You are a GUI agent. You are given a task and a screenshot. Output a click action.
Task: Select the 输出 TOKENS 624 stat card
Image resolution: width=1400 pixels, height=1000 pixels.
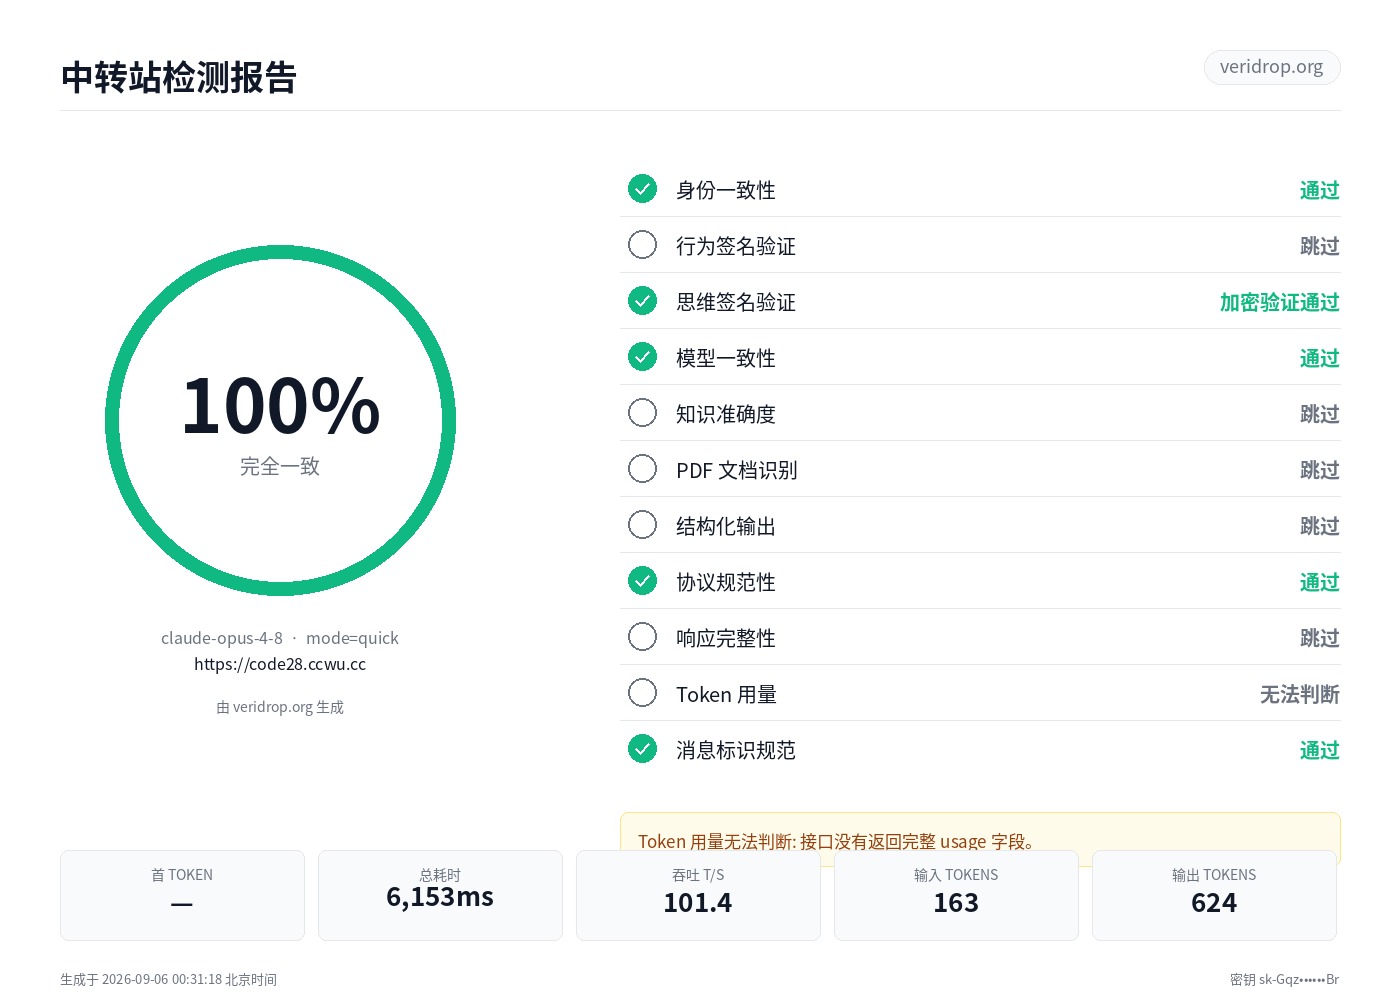[x=1214, y=895]
